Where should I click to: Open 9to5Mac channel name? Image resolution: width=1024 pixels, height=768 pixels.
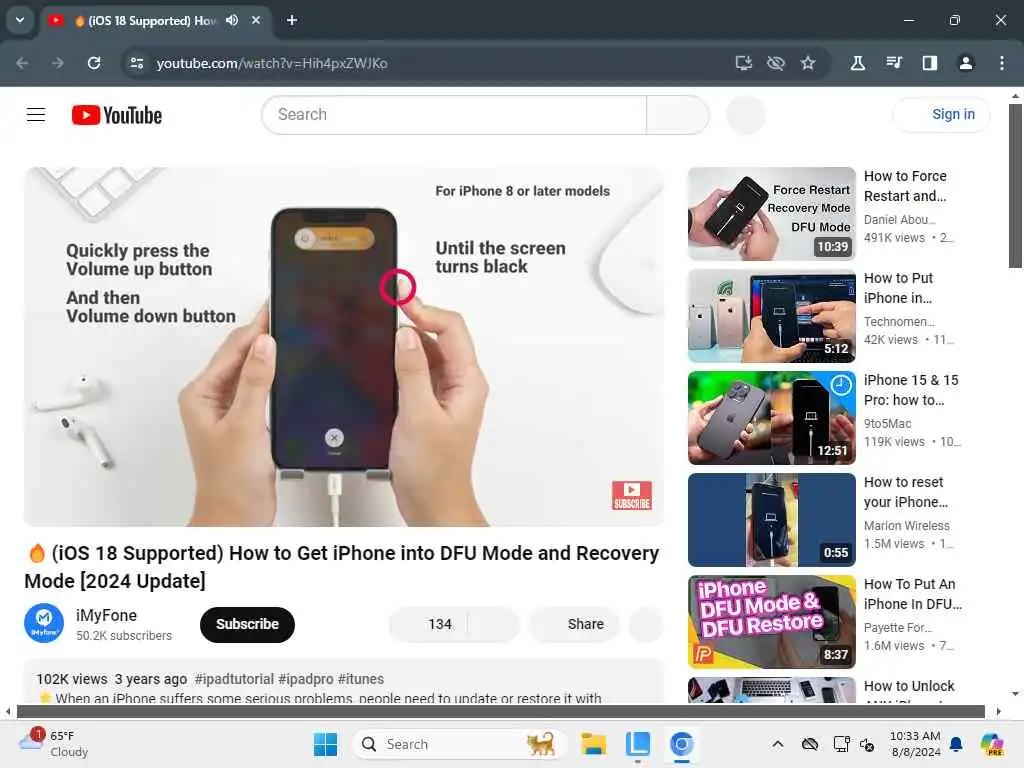[888, 424]
